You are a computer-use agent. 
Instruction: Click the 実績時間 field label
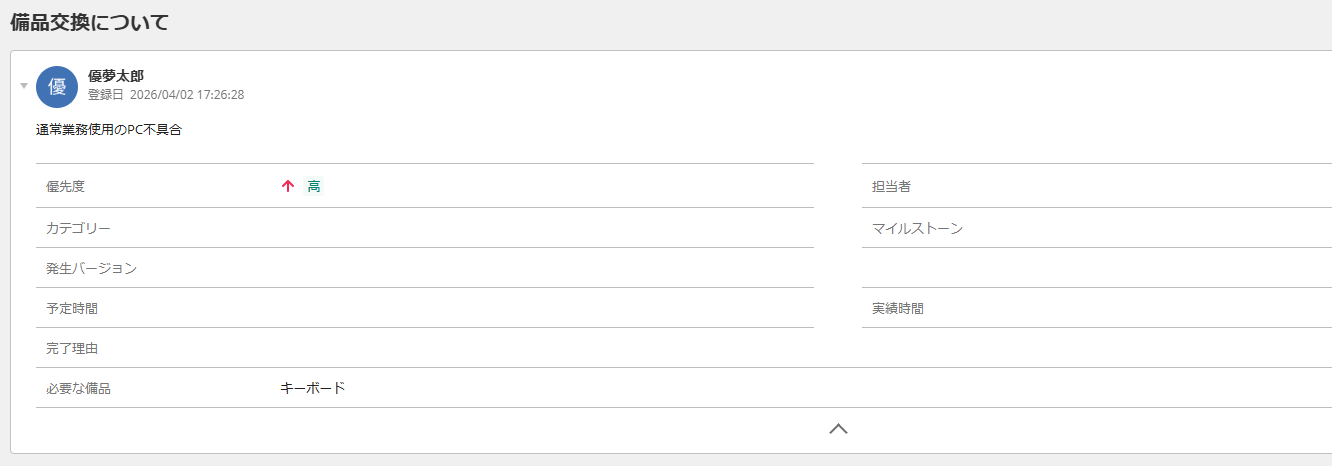click(x=898, y=308)
